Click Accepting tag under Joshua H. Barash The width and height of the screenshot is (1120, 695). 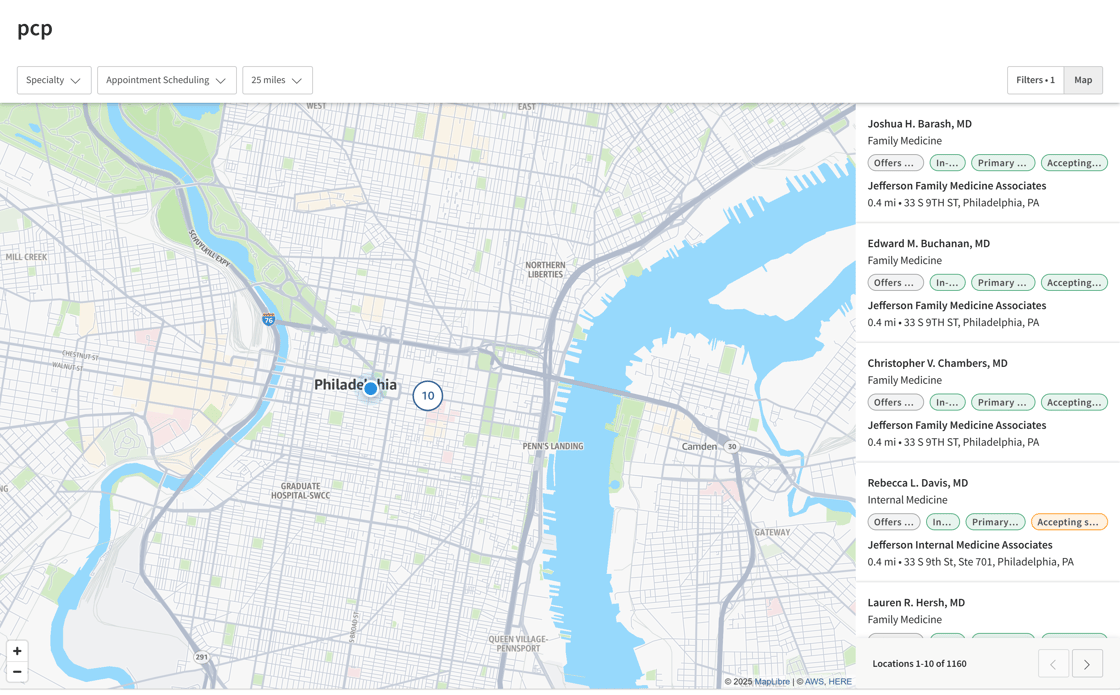1074,163
